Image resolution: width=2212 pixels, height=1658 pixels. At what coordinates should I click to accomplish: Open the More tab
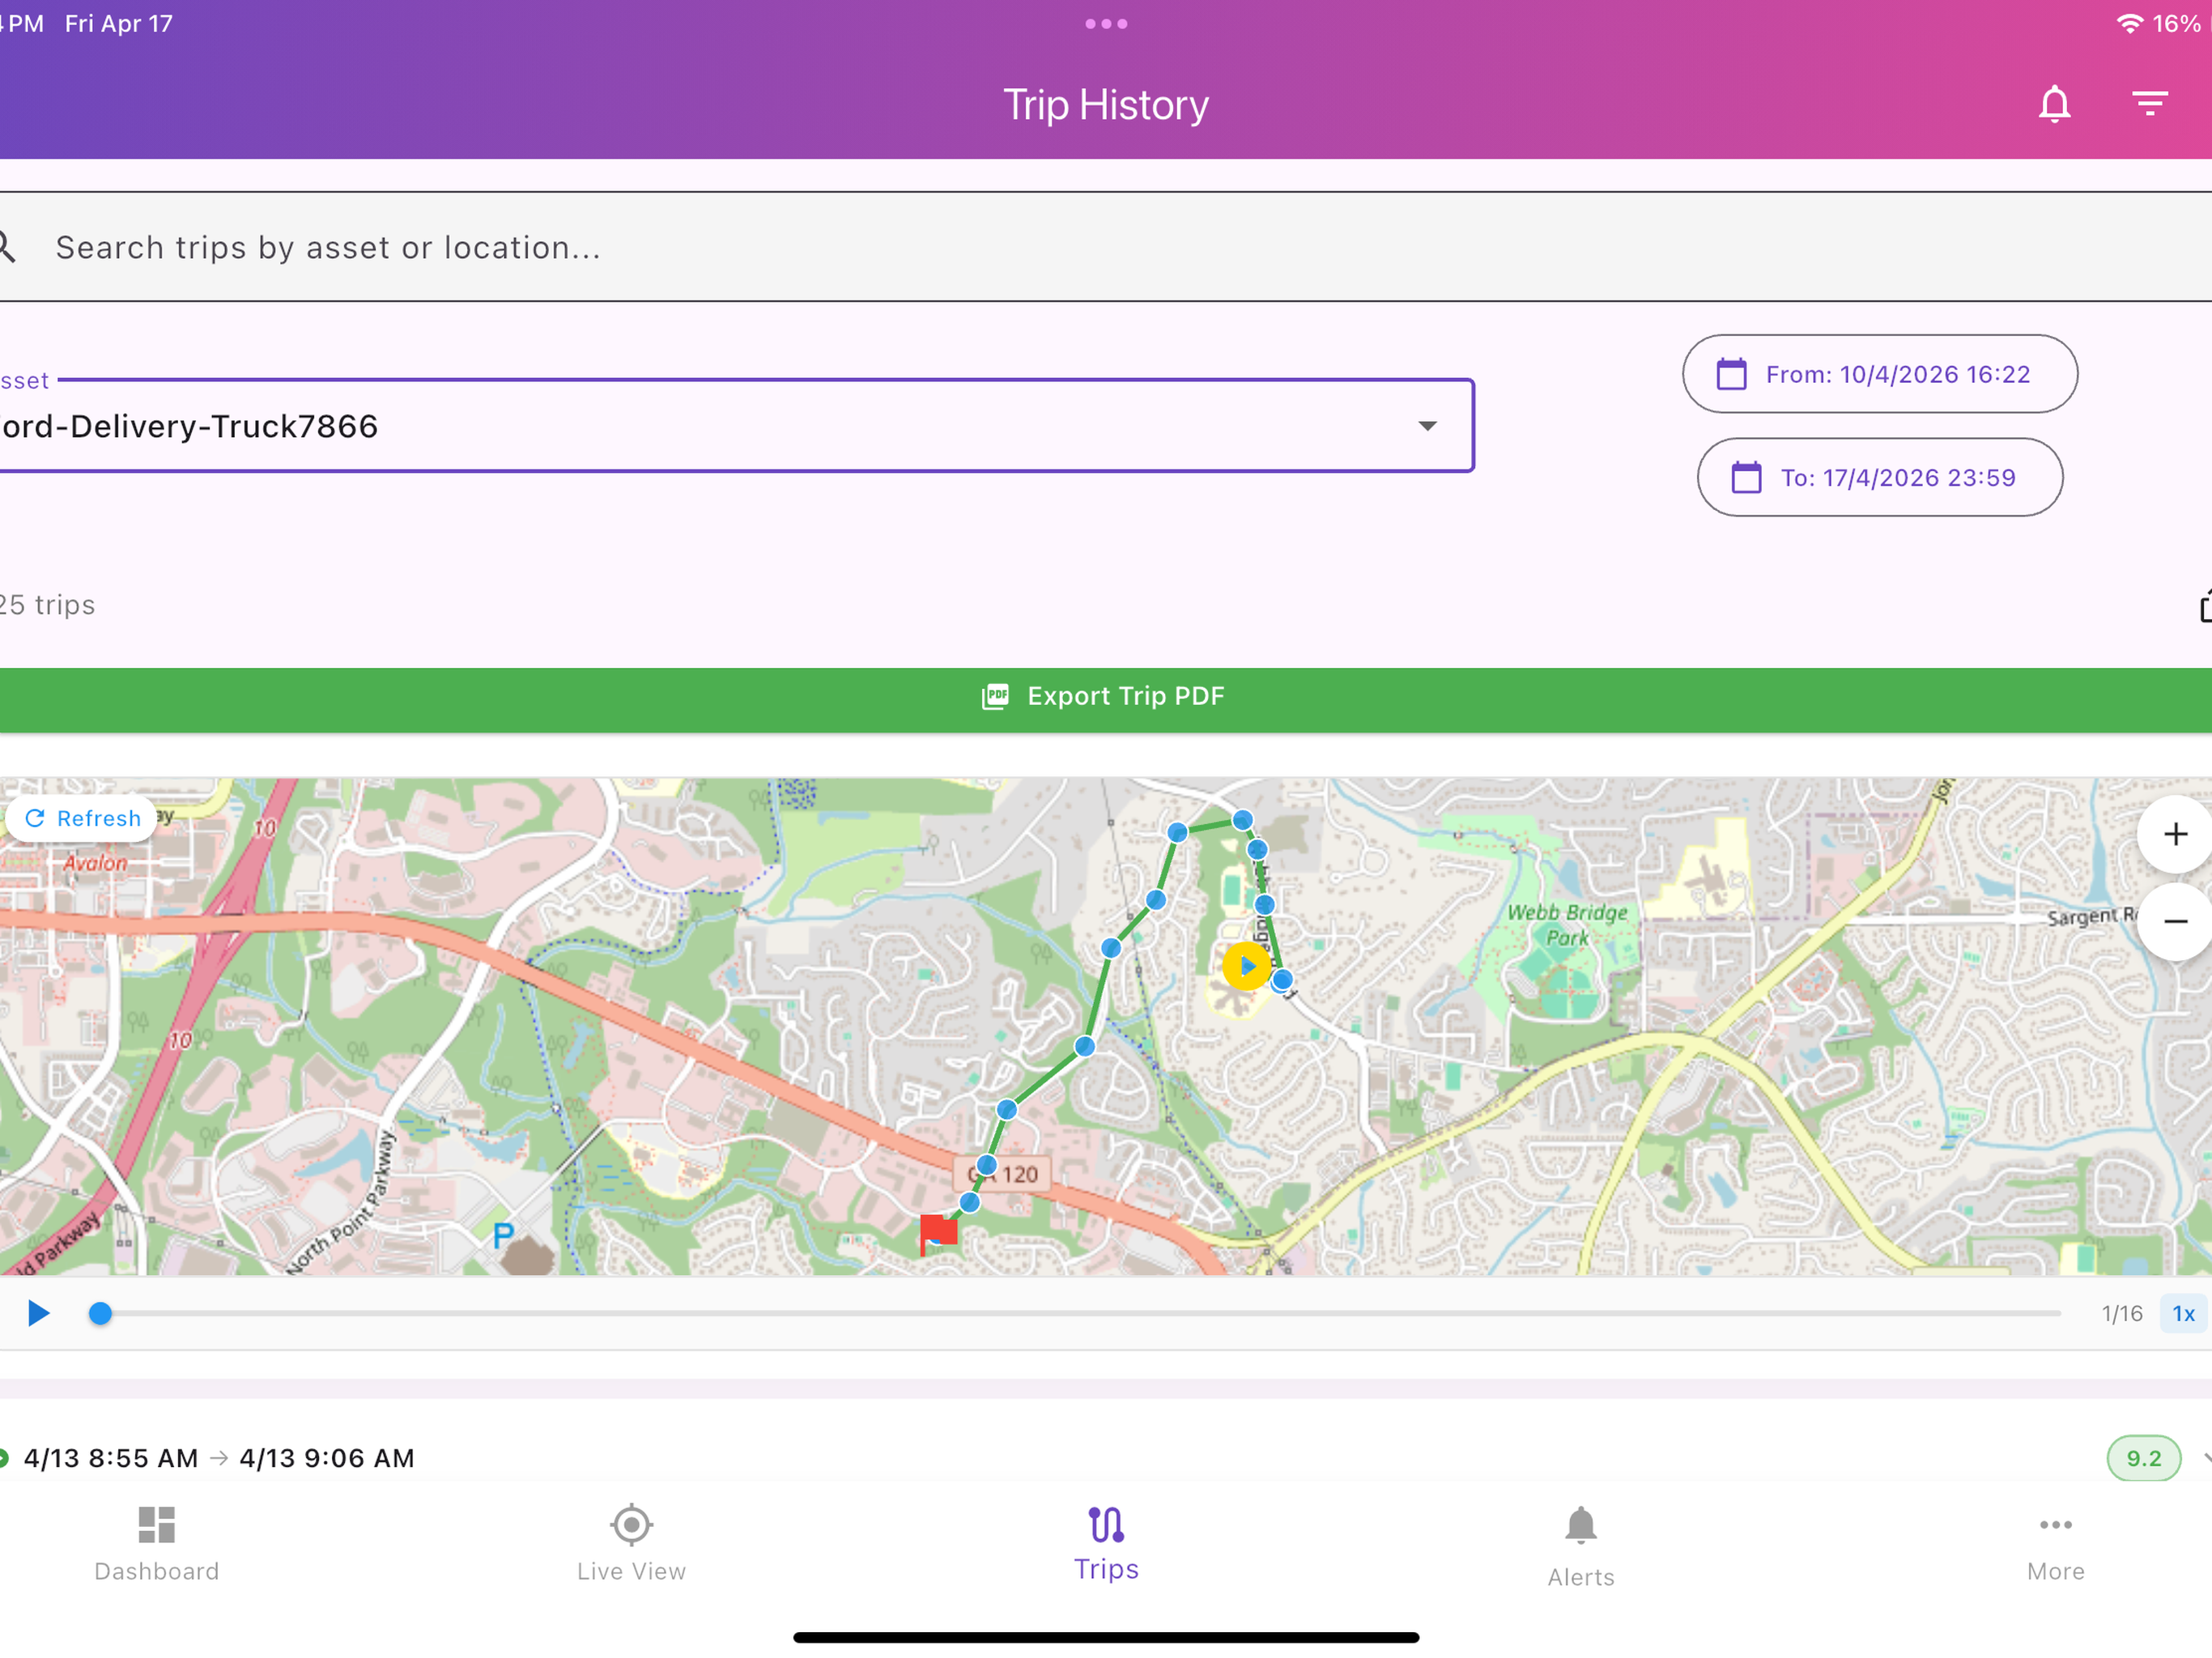point(2055,1546)
